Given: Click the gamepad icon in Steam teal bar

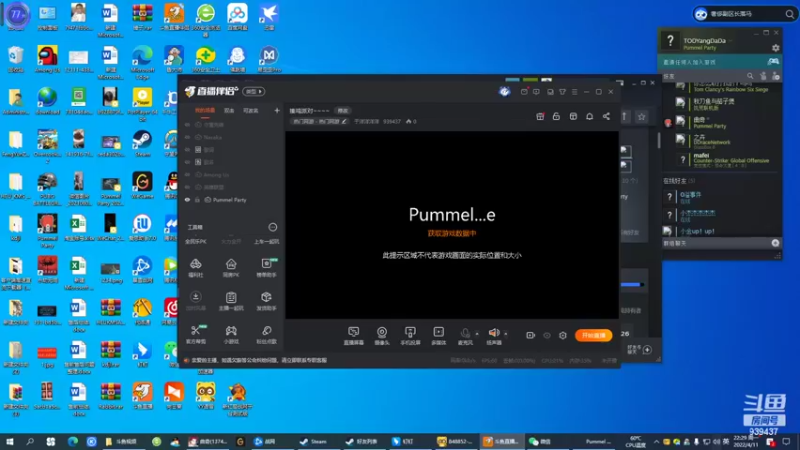Looking at the screenshot, I should coord(773,62).
